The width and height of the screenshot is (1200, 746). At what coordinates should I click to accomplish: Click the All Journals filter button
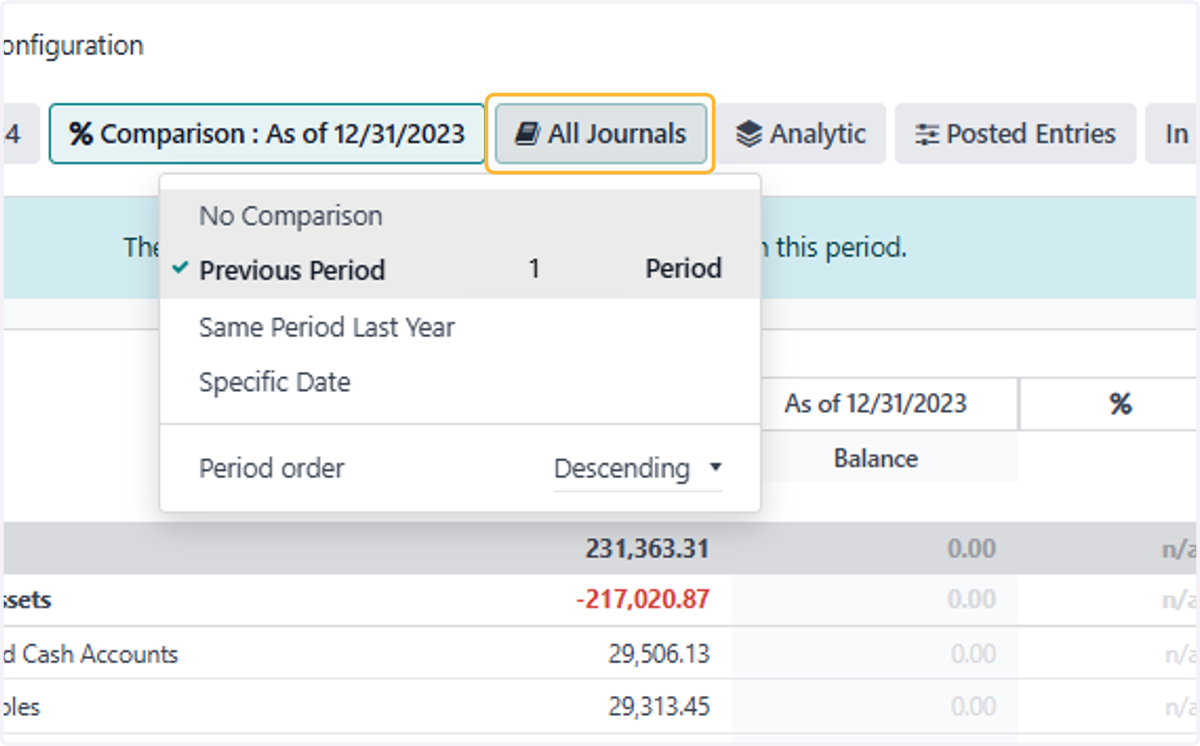pyautogui.click(x=600, y=134)
